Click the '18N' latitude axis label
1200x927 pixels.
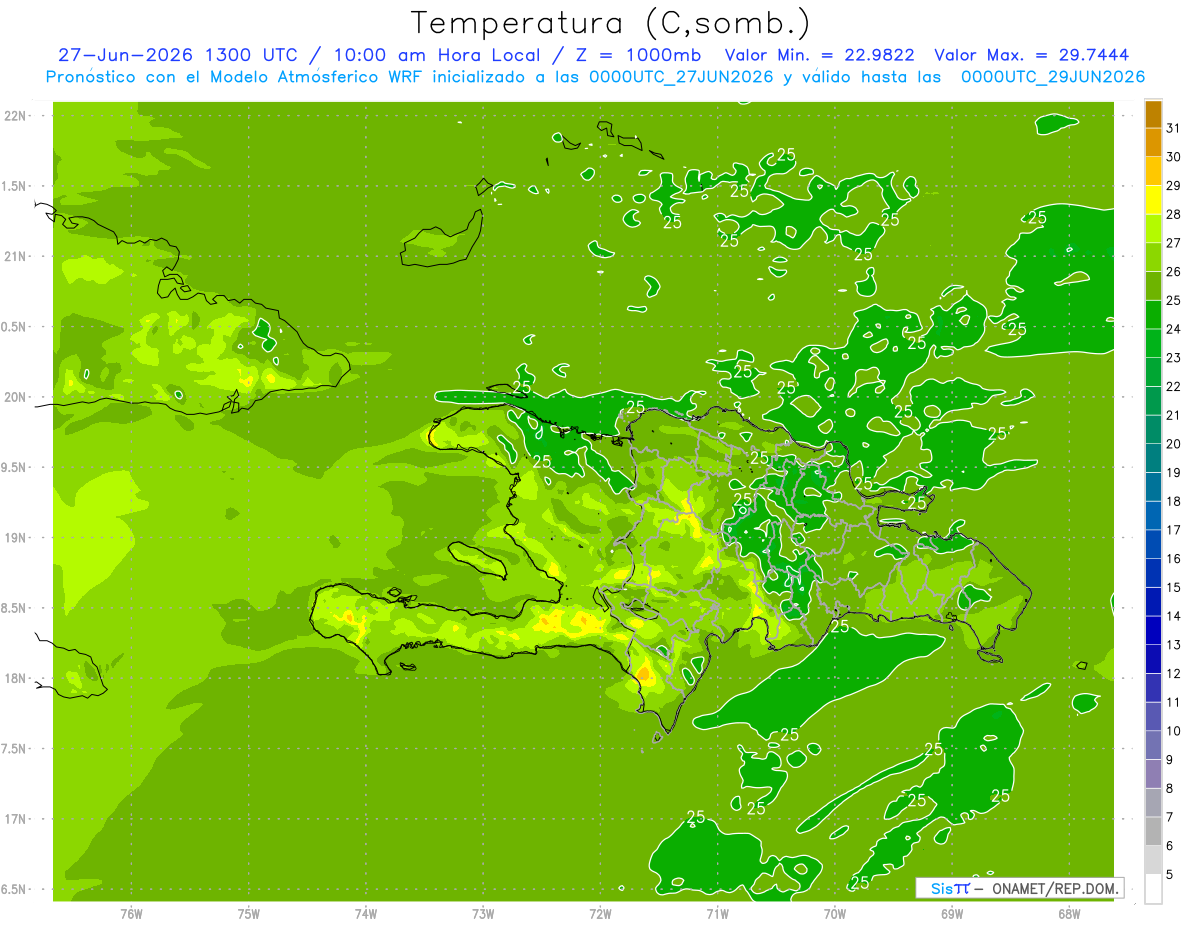pos(17,679)
